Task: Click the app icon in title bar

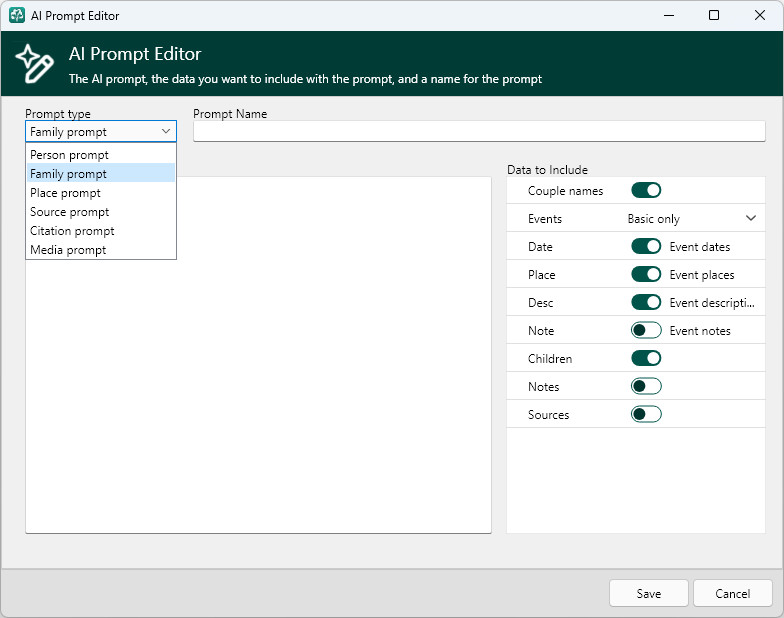Action: click(16, 16)
